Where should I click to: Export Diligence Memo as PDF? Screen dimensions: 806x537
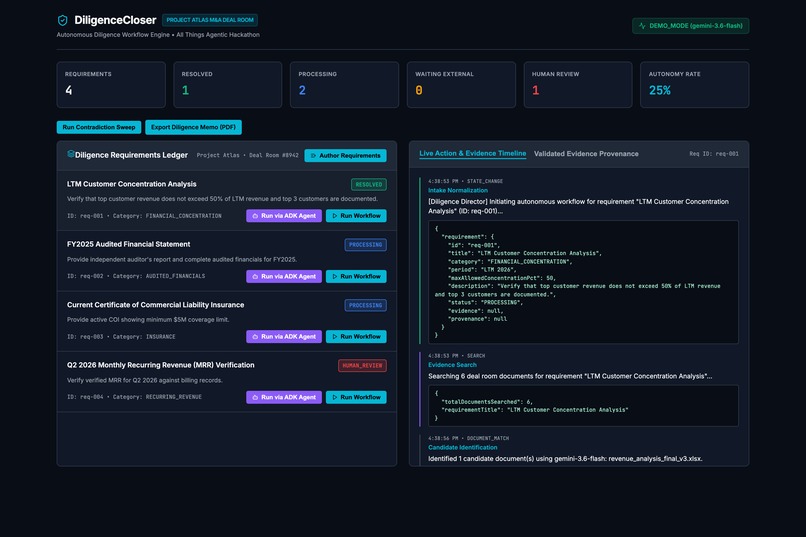[x=193, y=127]
